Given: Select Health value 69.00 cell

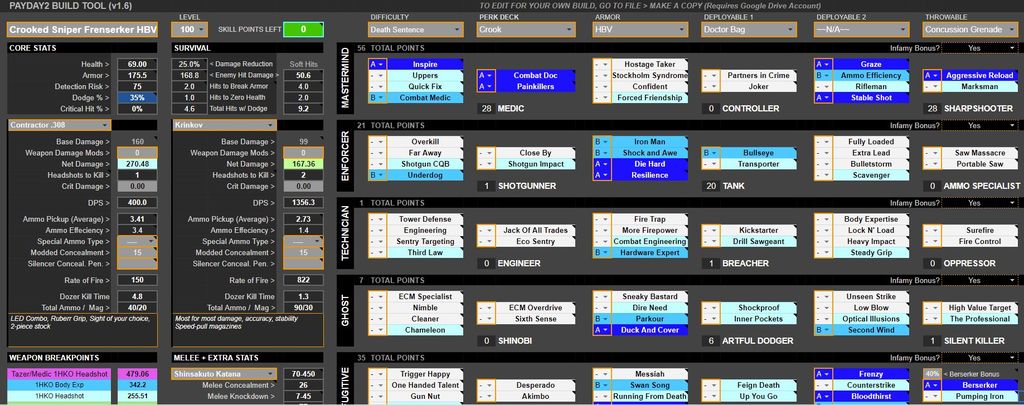Looking at the screenshot, I should click(137, 65).
